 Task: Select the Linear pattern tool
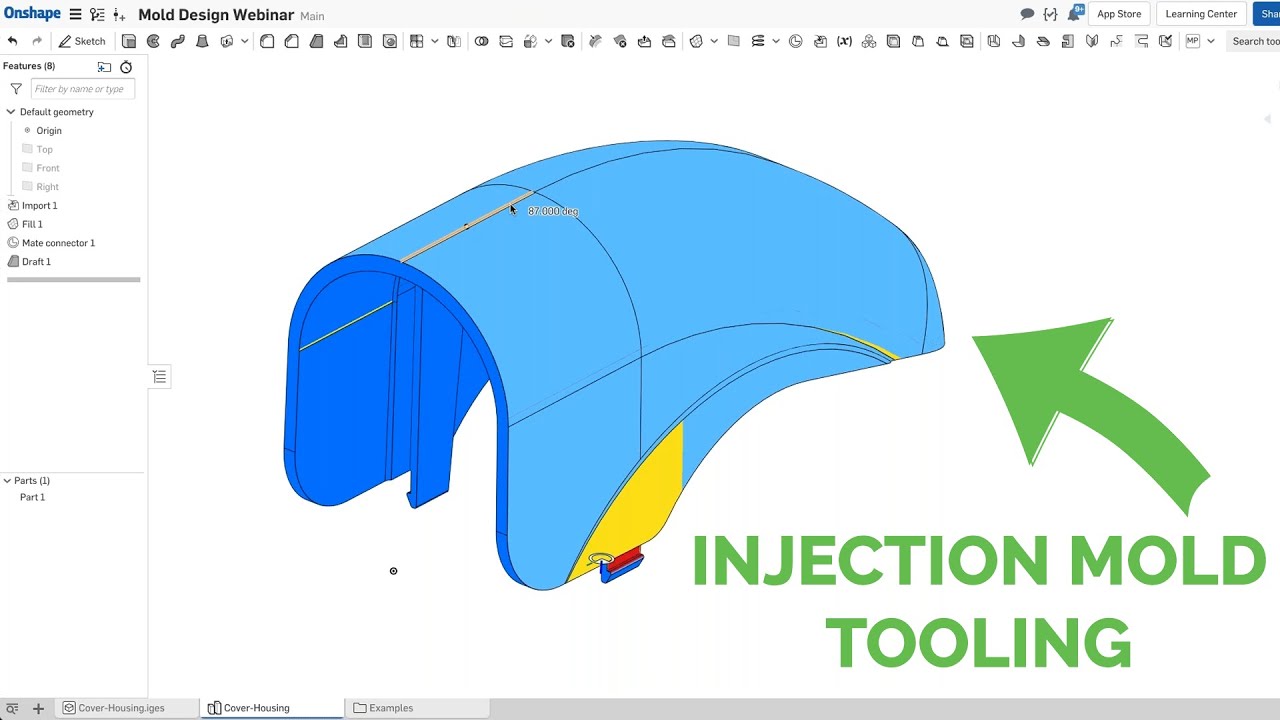417,41
